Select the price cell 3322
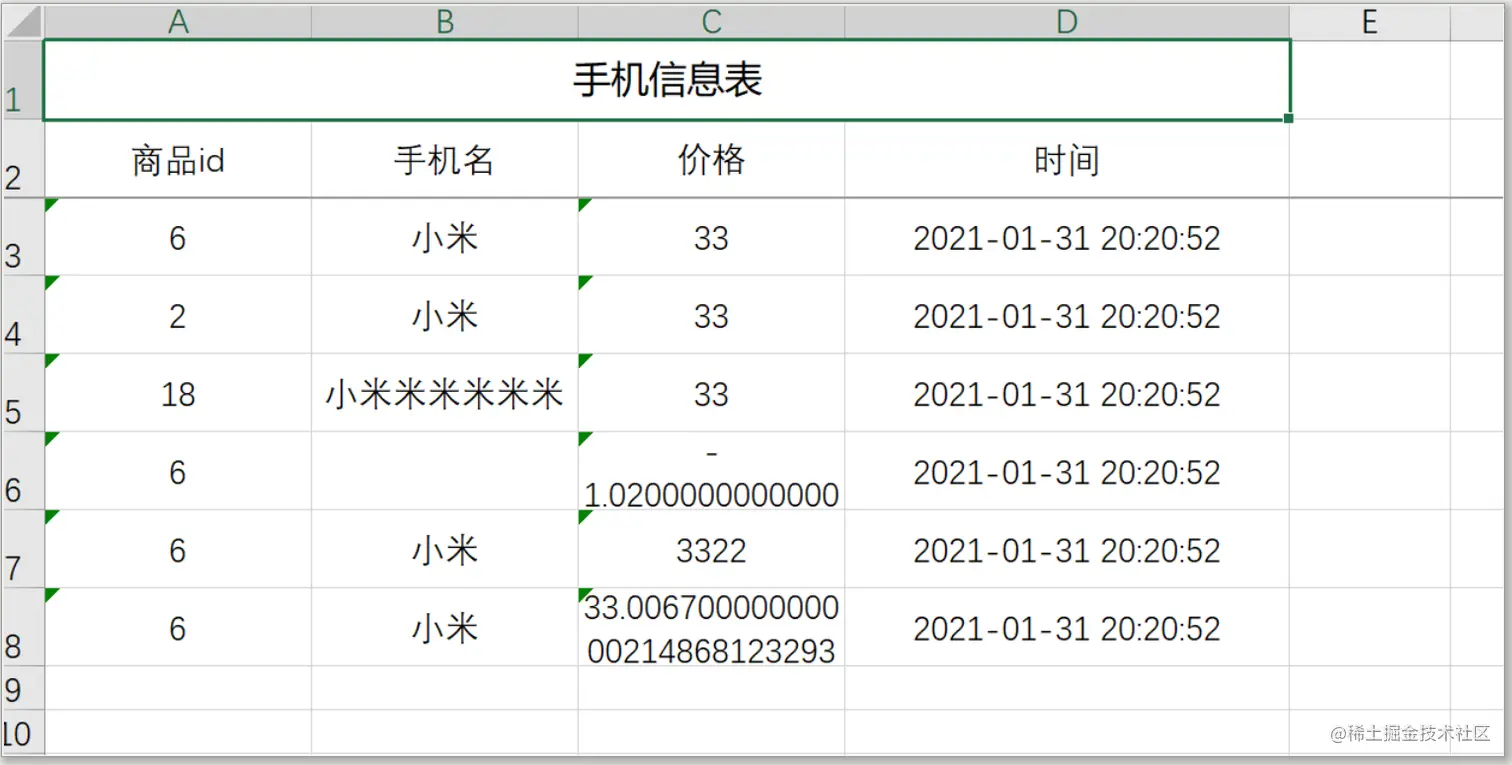 tap(711, 549)
